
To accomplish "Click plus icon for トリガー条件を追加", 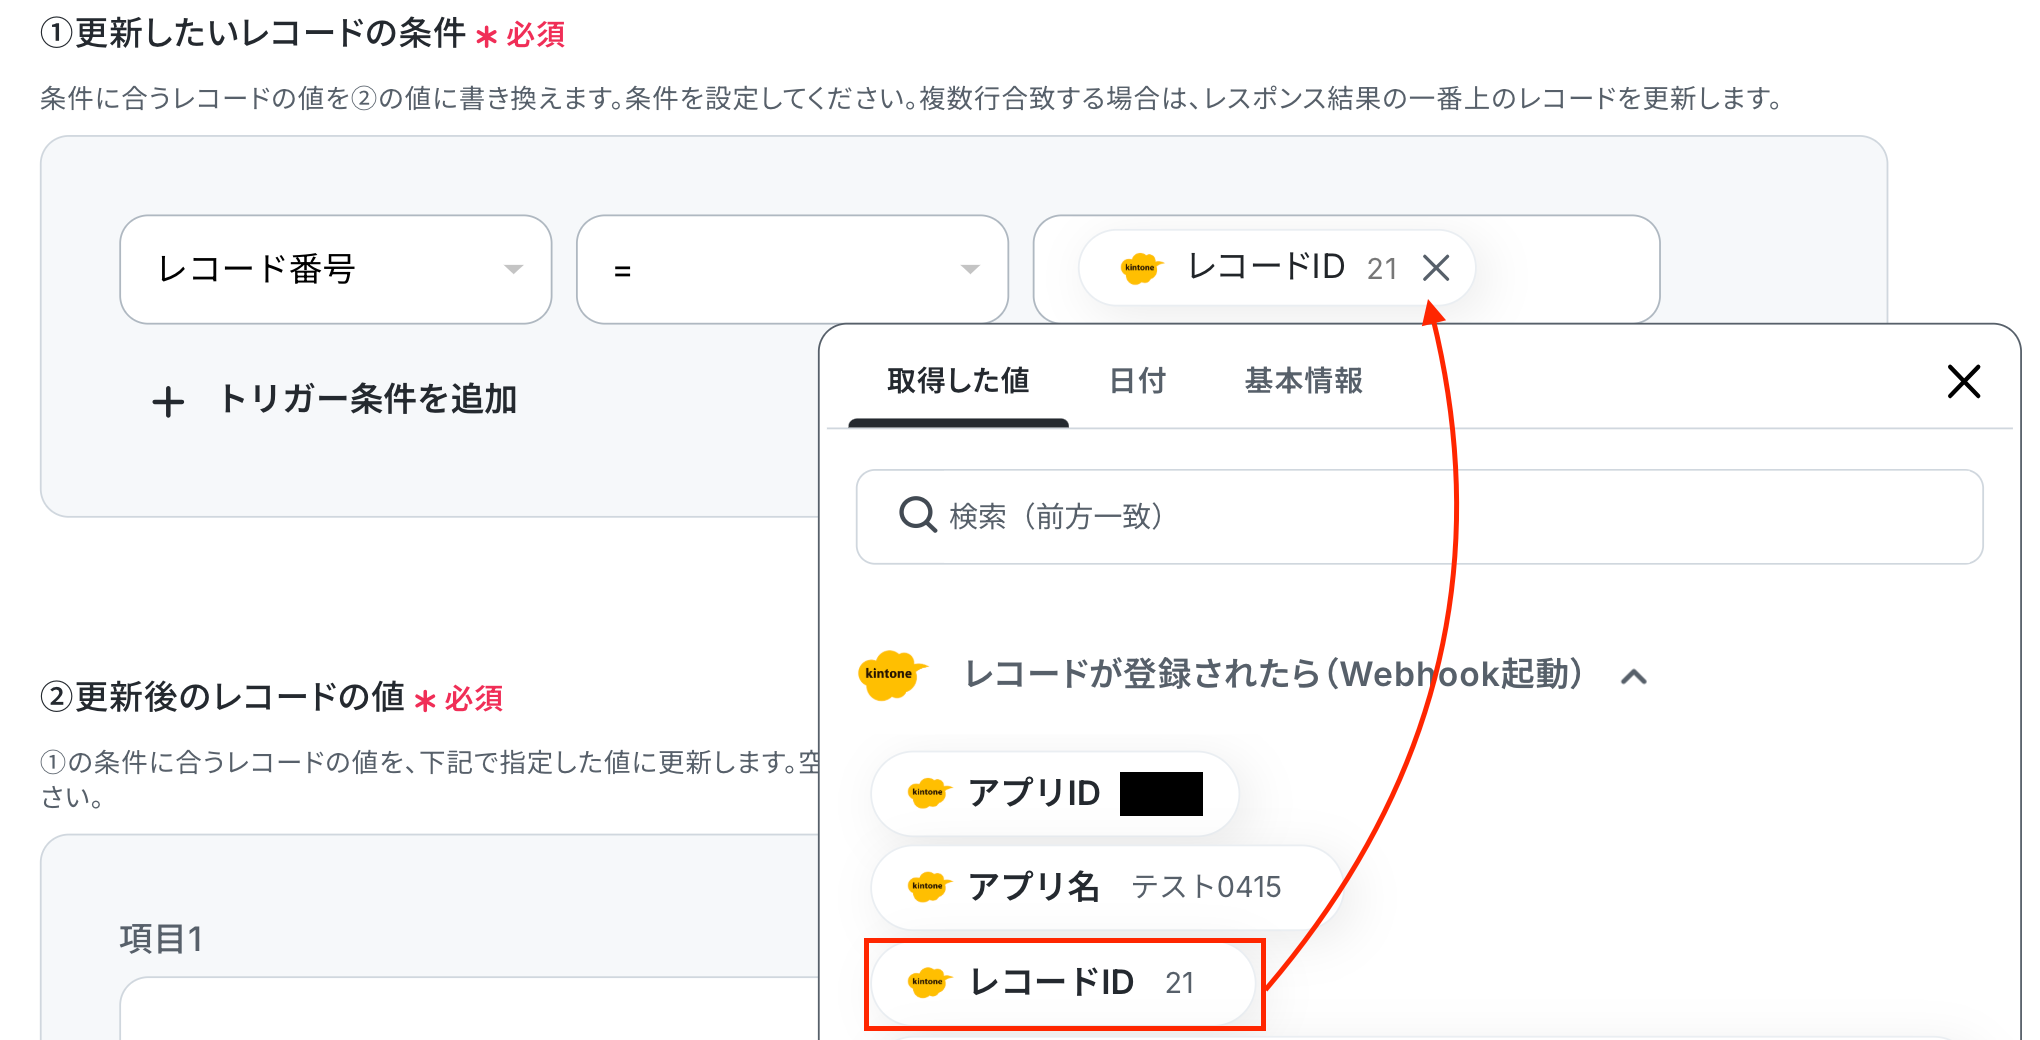I will [x=168, y=402].
